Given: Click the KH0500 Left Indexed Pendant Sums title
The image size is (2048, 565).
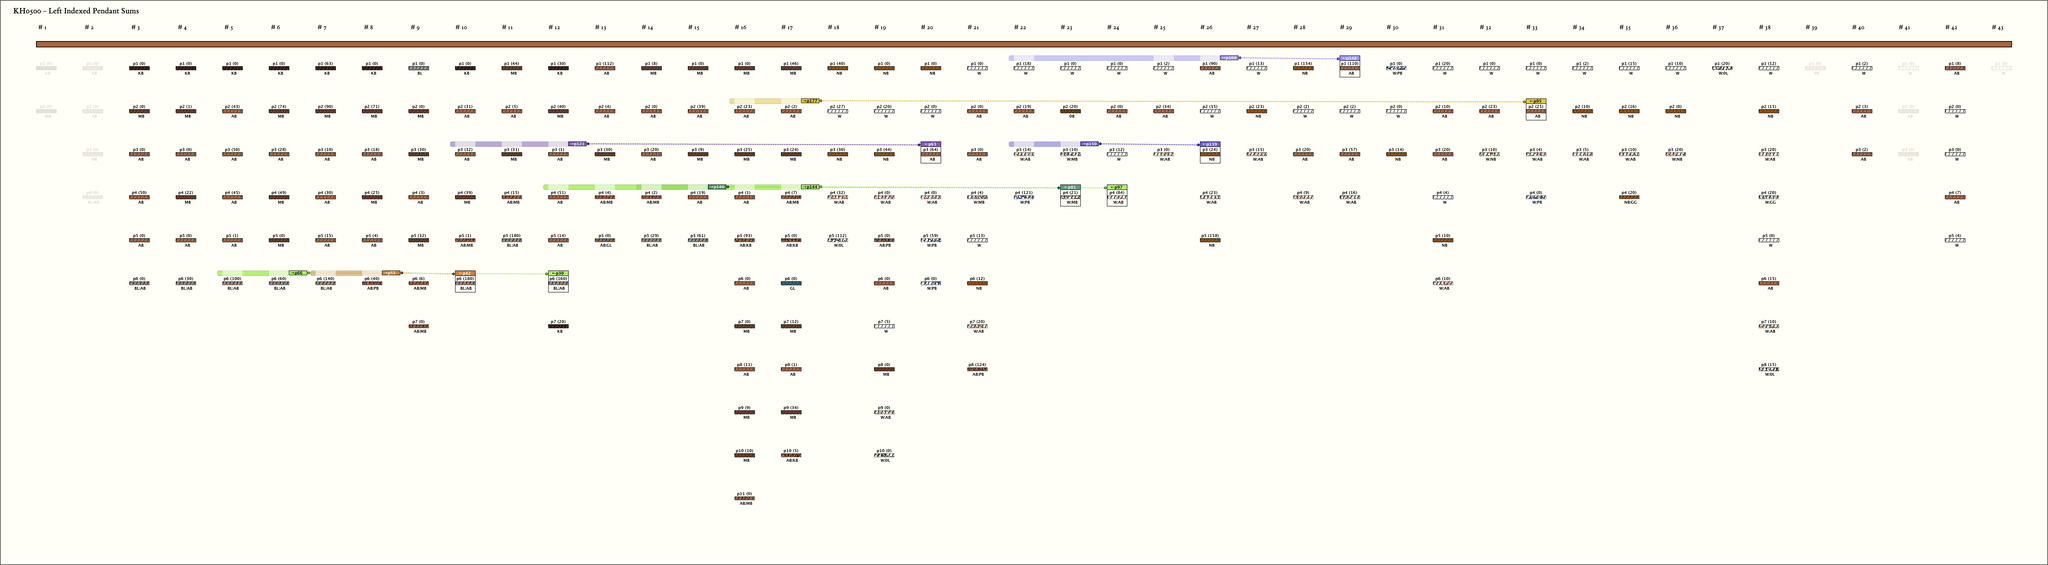Looking at the screenshot, I should click(x=76, y=9).
